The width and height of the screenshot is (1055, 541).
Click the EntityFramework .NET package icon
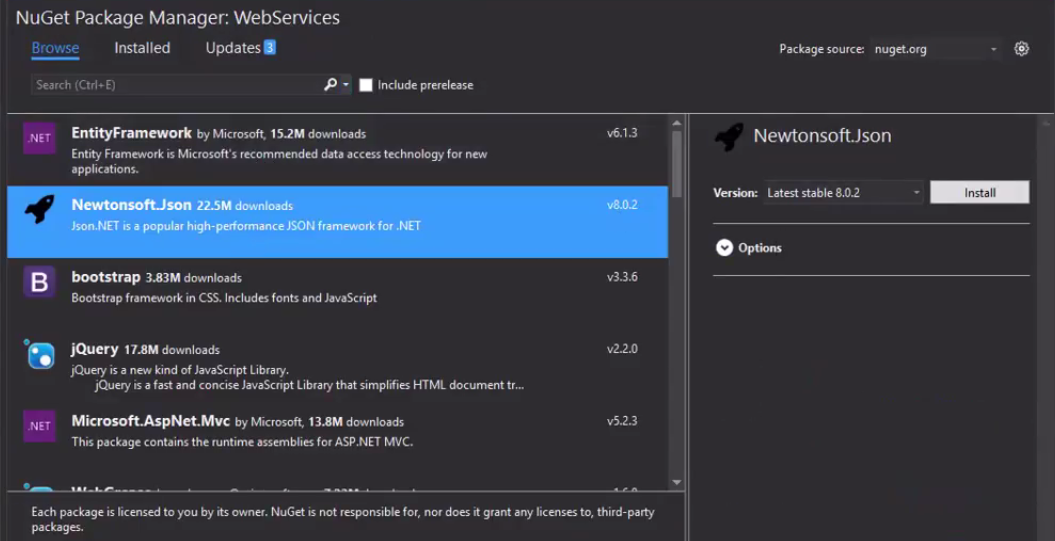39,138
